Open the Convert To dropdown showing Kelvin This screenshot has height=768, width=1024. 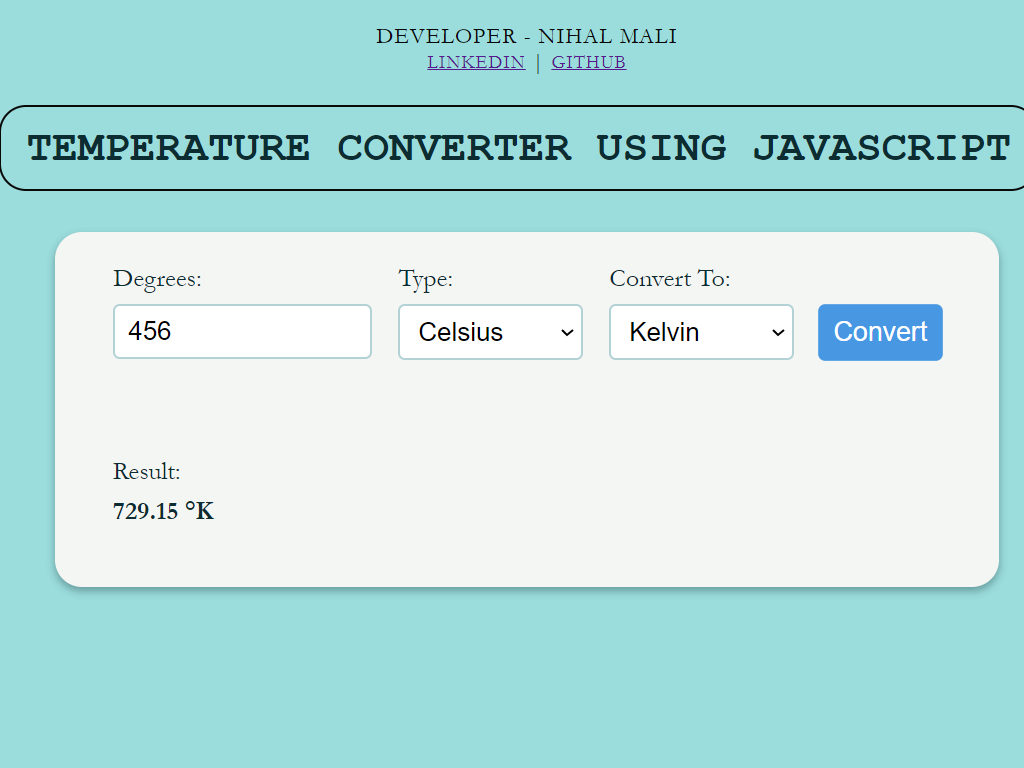[x=701, y=332]
